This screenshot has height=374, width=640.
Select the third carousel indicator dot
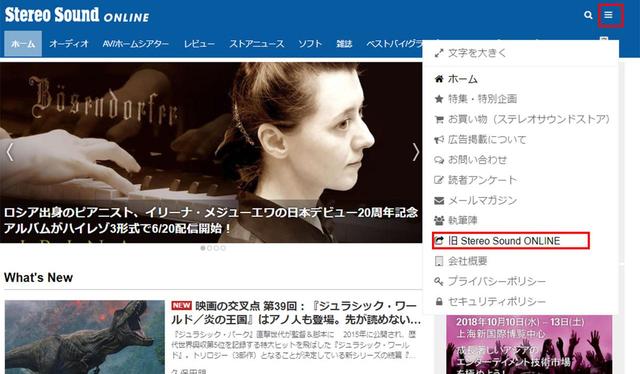tap(216, 248)
